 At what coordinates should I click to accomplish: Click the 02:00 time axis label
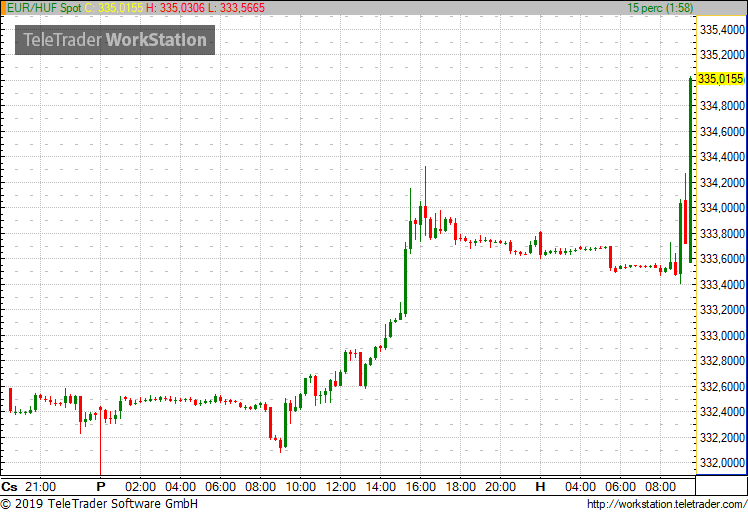(140, 487)
